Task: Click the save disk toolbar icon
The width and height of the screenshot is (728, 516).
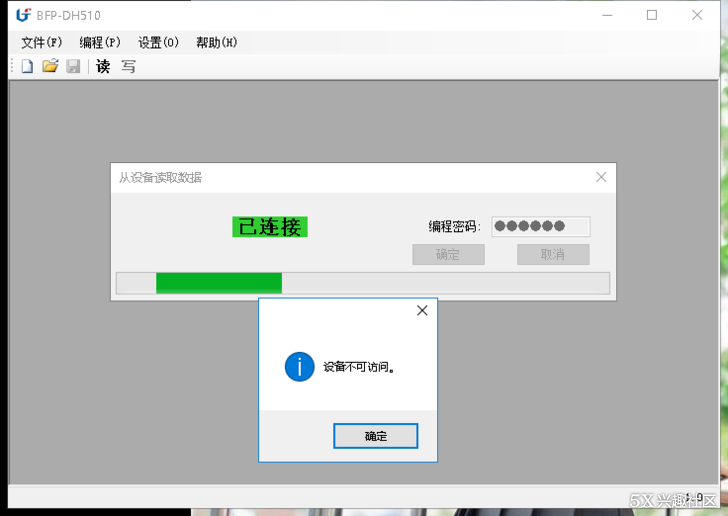Action: coord(73,67)
